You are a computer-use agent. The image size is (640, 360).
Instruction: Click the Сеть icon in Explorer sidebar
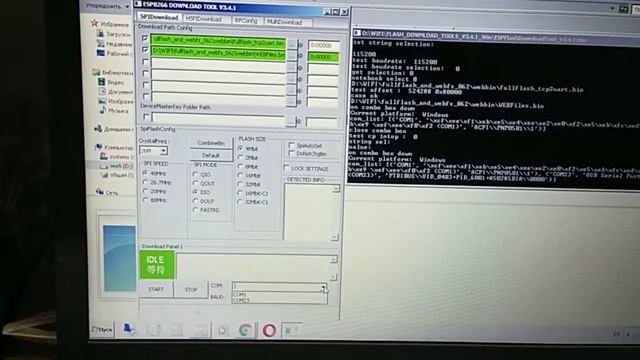99,192
